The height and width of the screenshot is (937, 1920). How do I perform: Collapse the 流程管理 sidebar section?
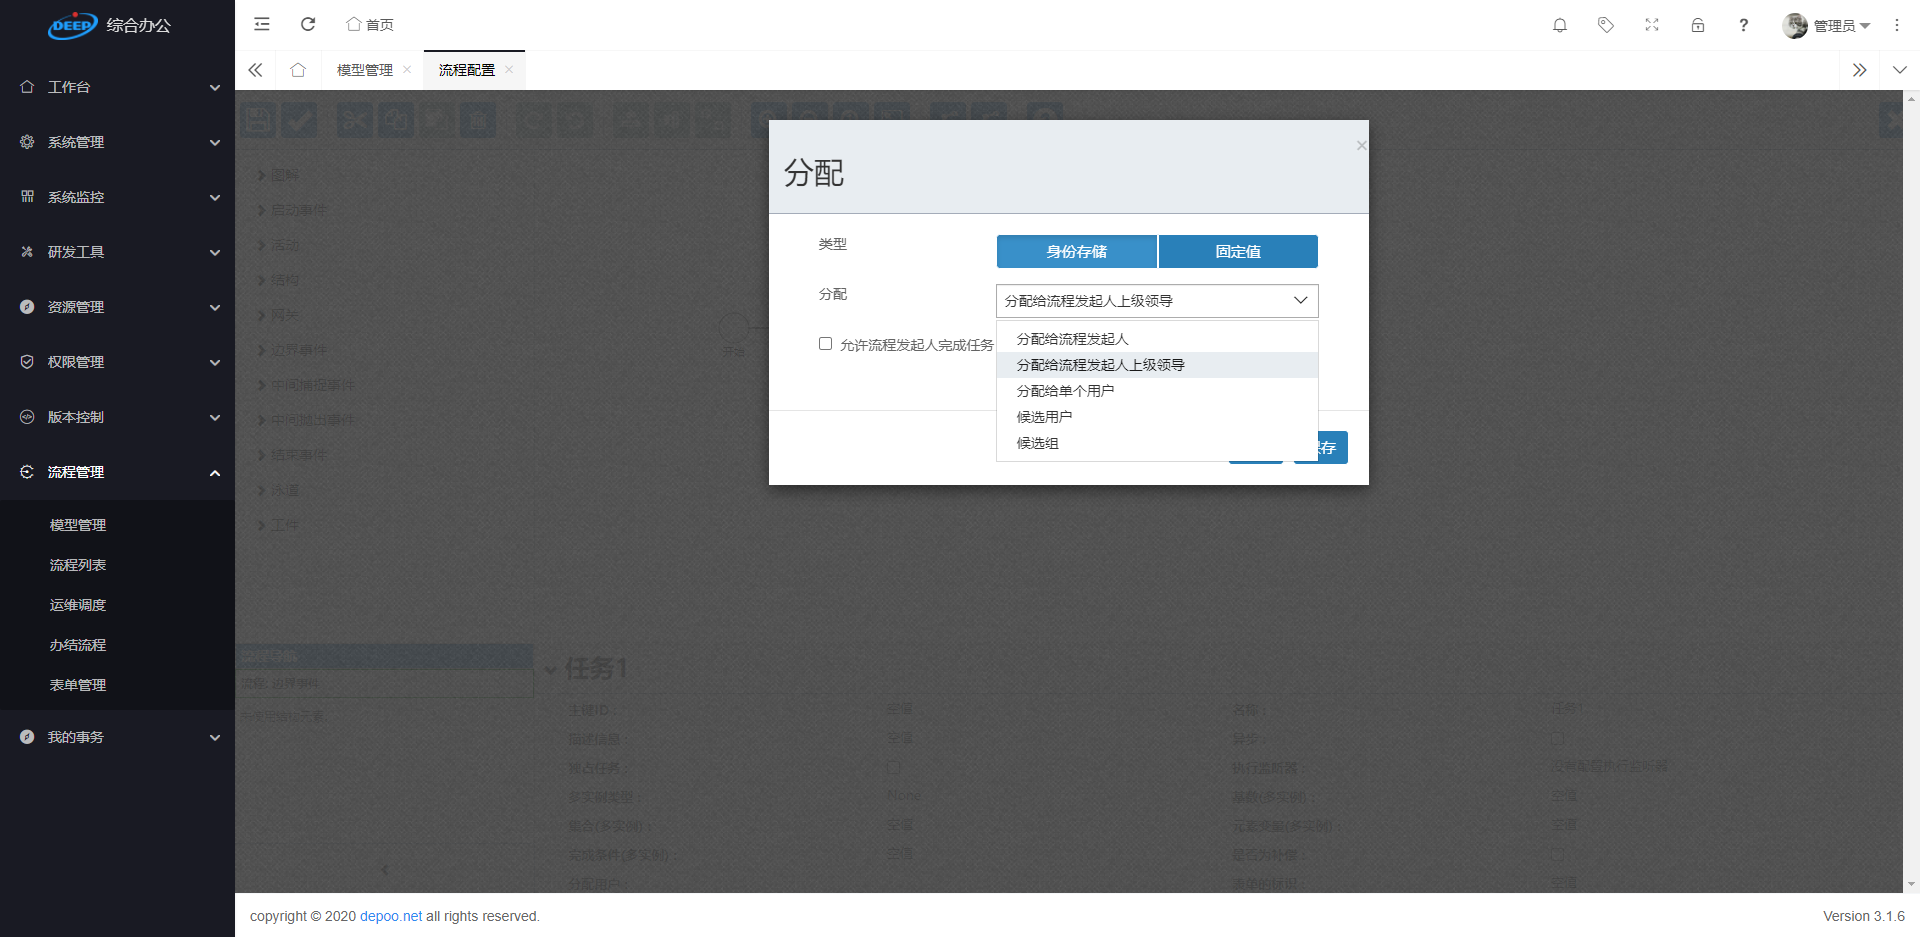point(117,471)
